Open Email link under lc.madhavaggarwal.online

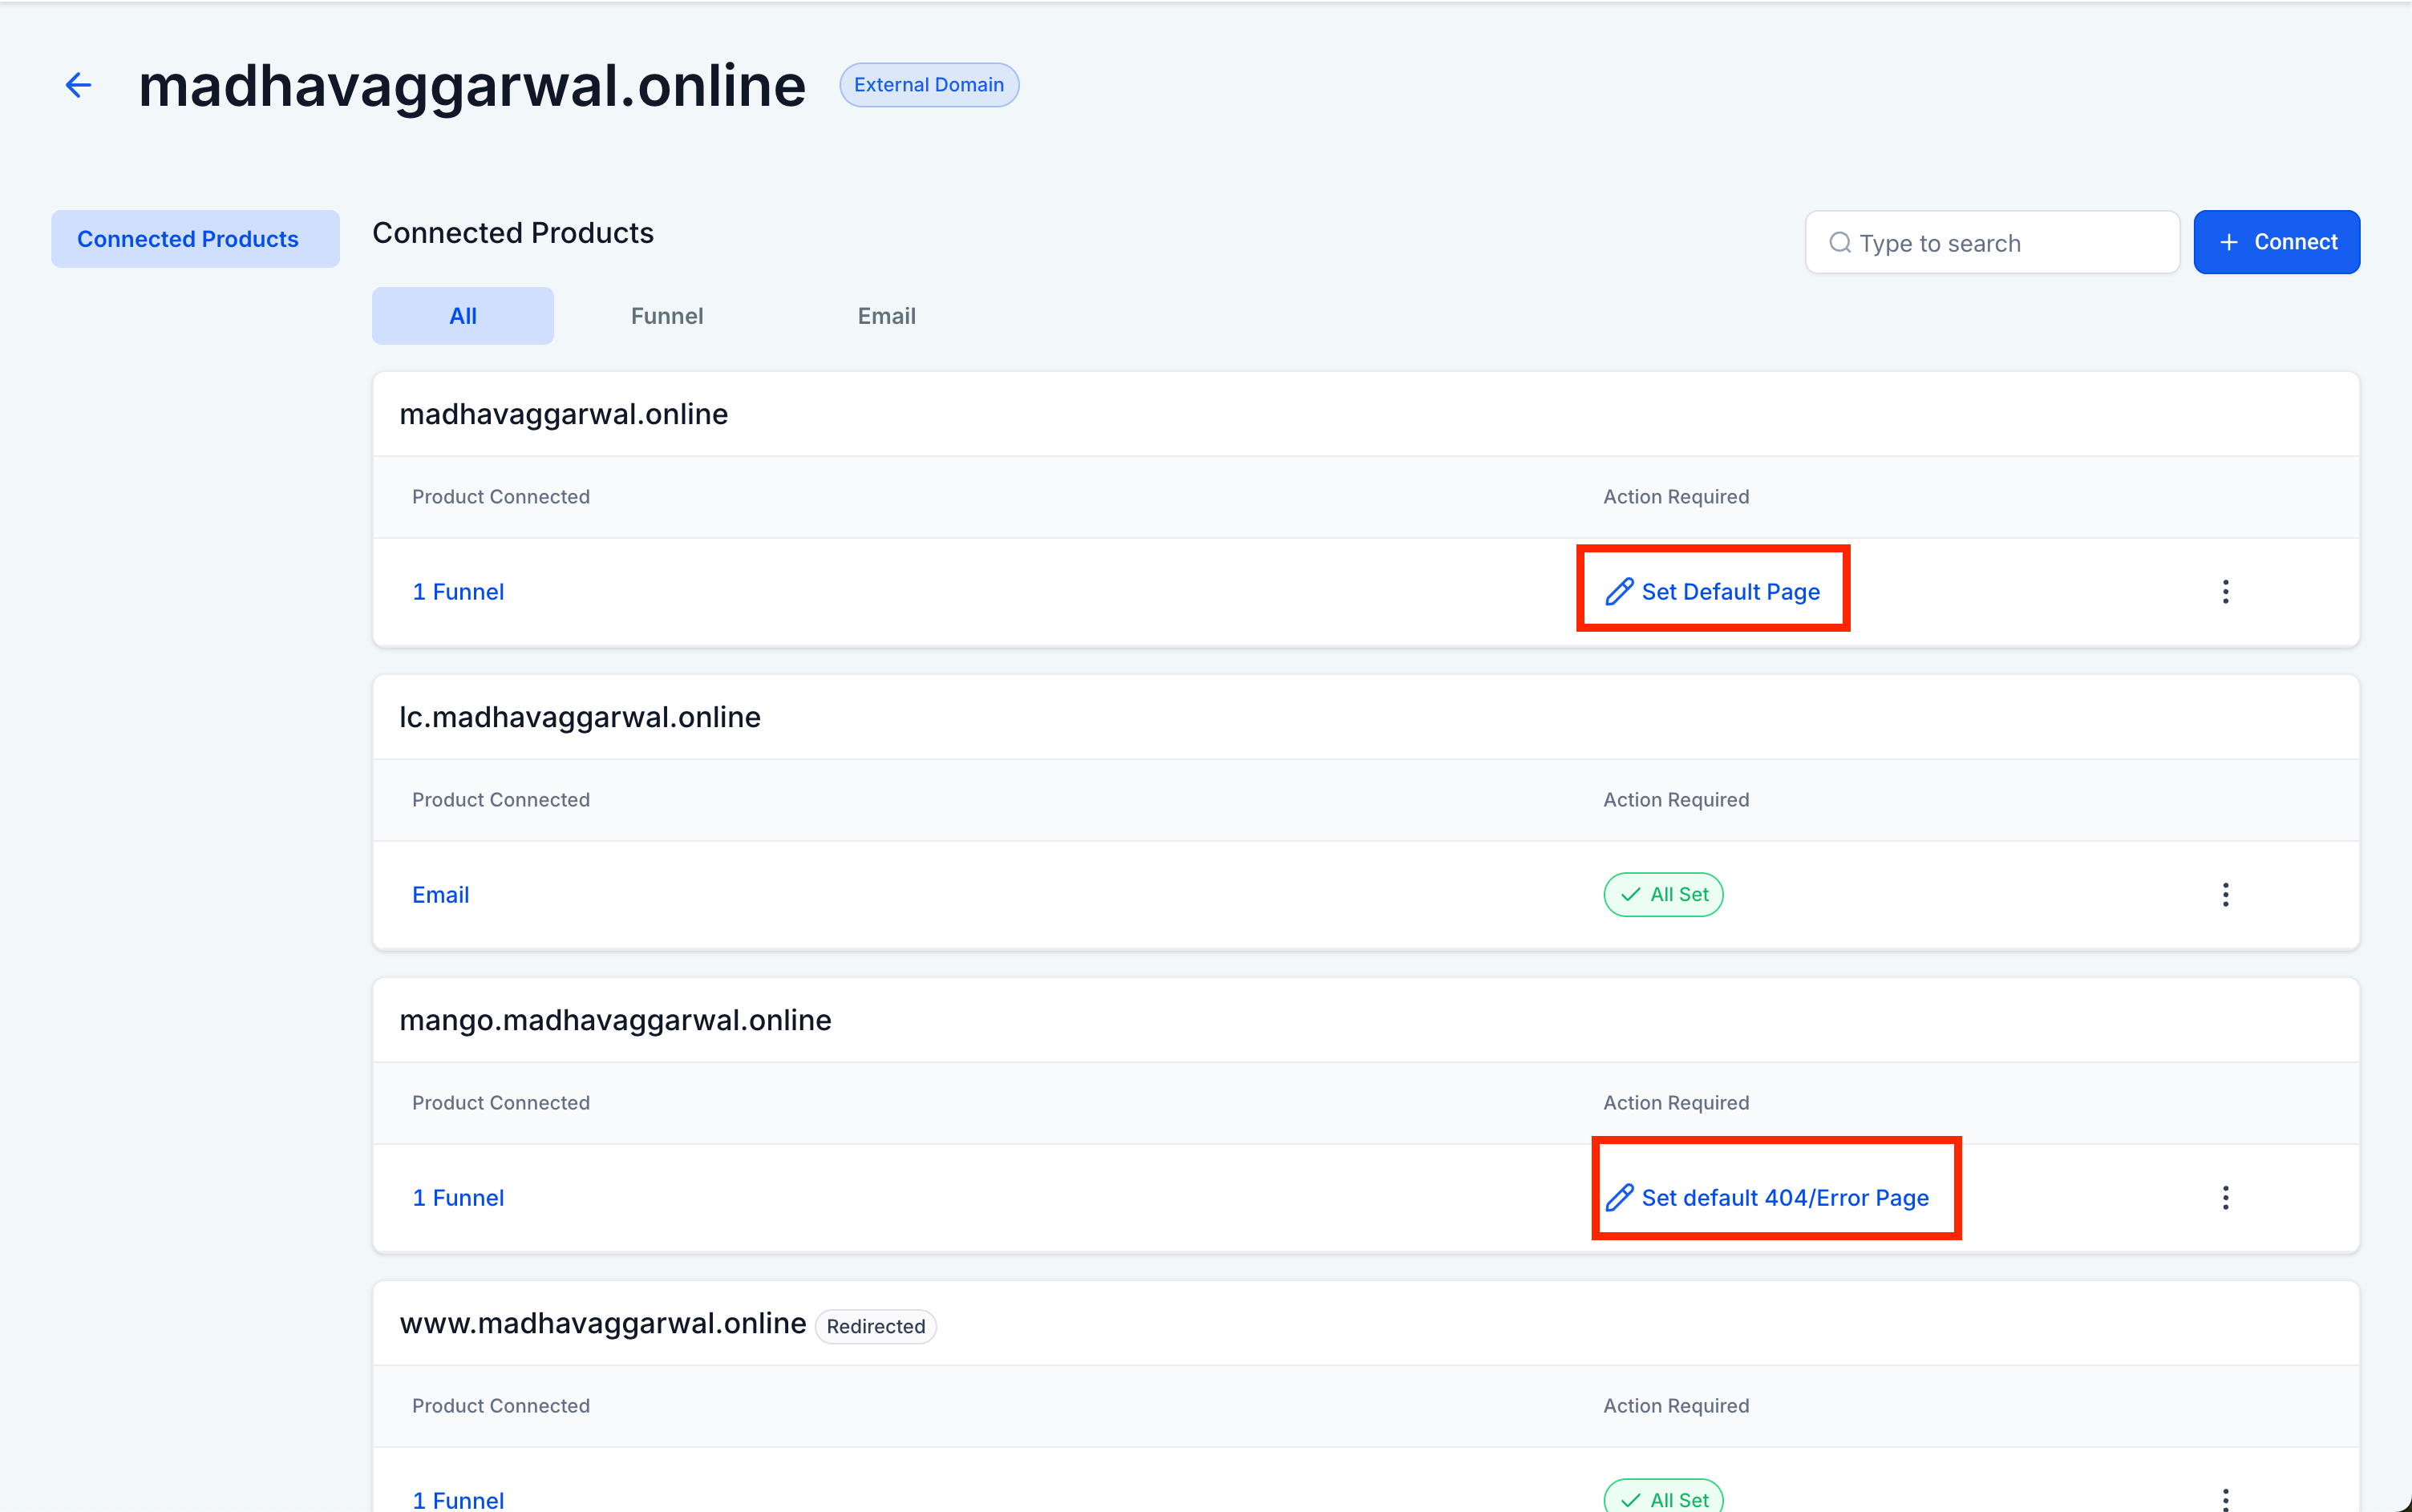coord(440,895)
